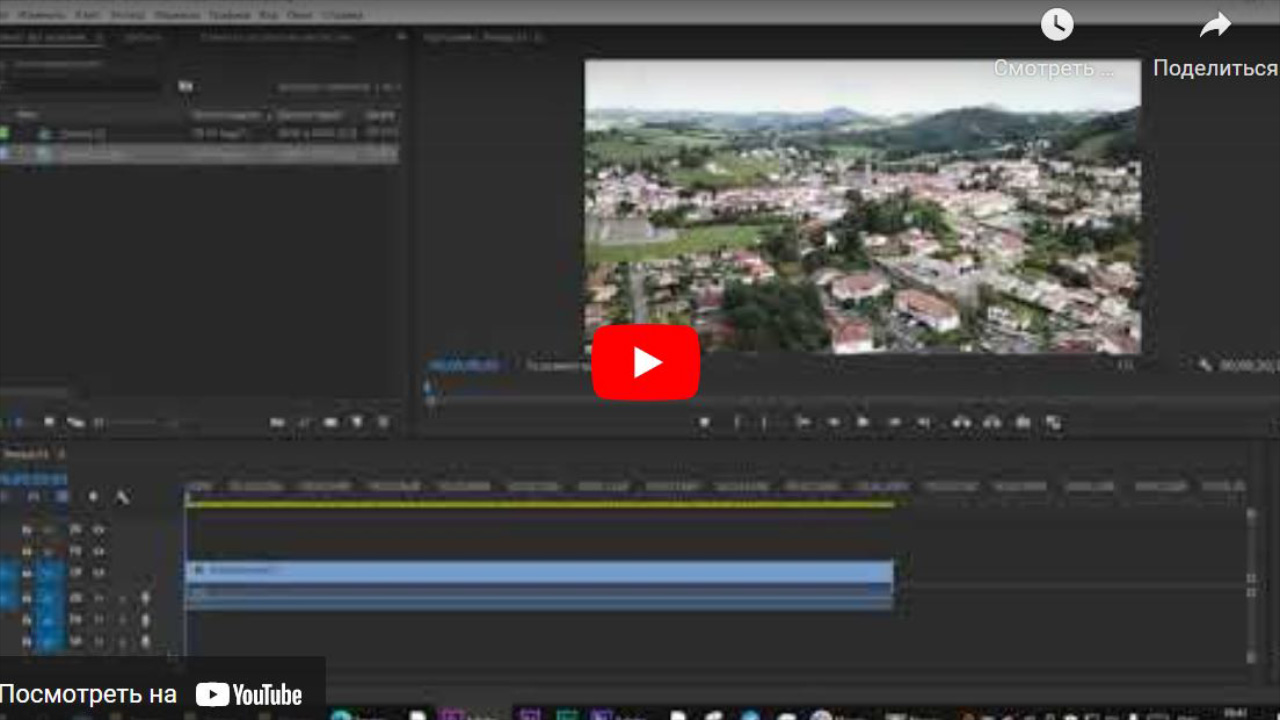Click New Item icon in Project panel
This screenshot has width=1280, height=720.
pos(357,423)
